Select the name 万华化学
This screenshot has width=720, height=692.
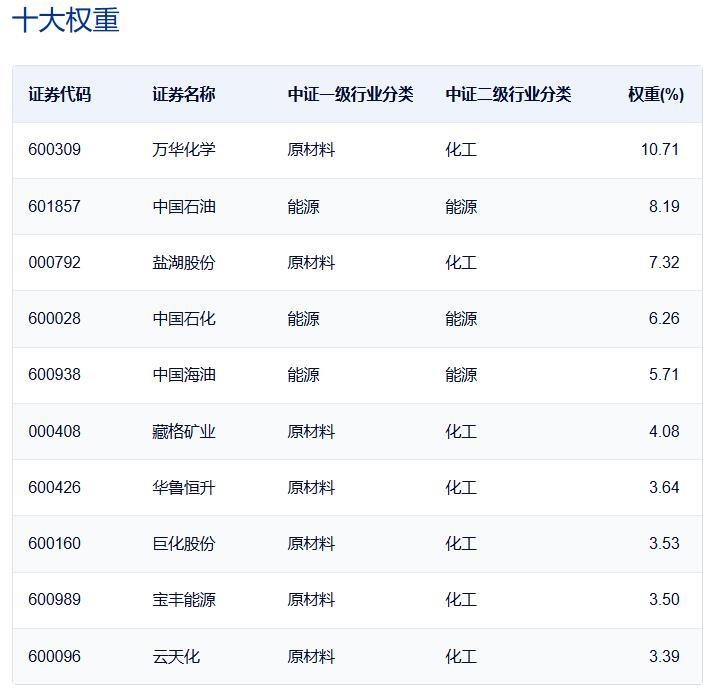point(184,149)
